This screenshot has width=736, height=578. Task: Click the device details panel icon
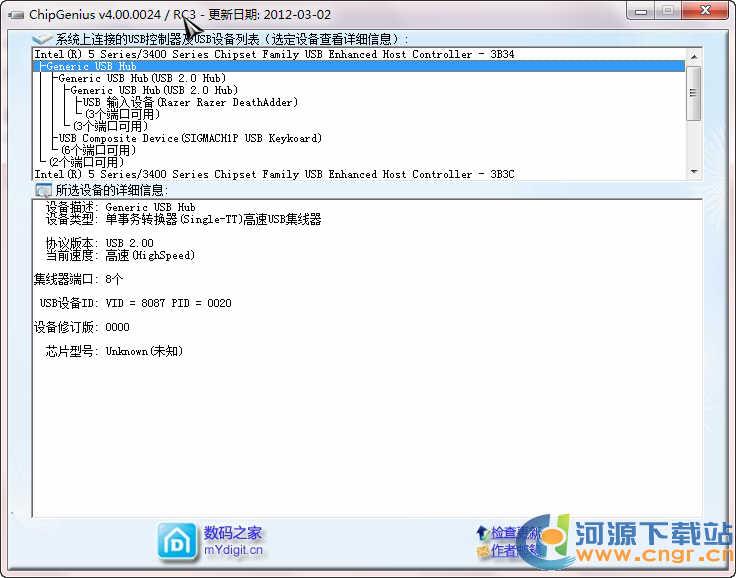point(42,190)
